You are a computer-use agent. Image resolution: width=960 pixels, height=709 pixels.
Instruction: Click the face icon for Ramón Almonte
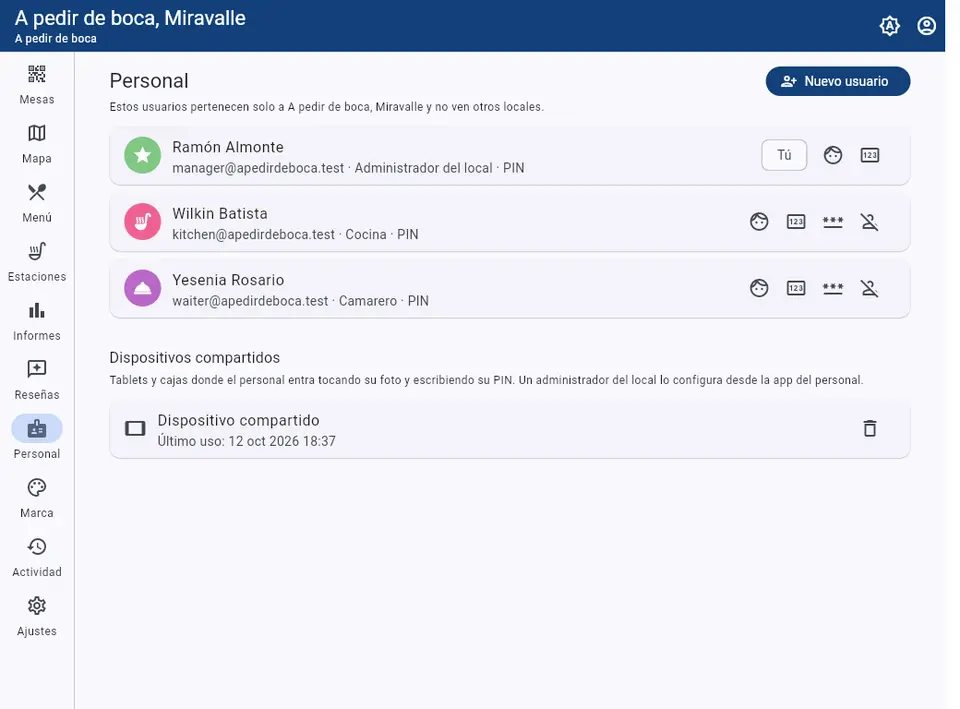coord(833,155)
